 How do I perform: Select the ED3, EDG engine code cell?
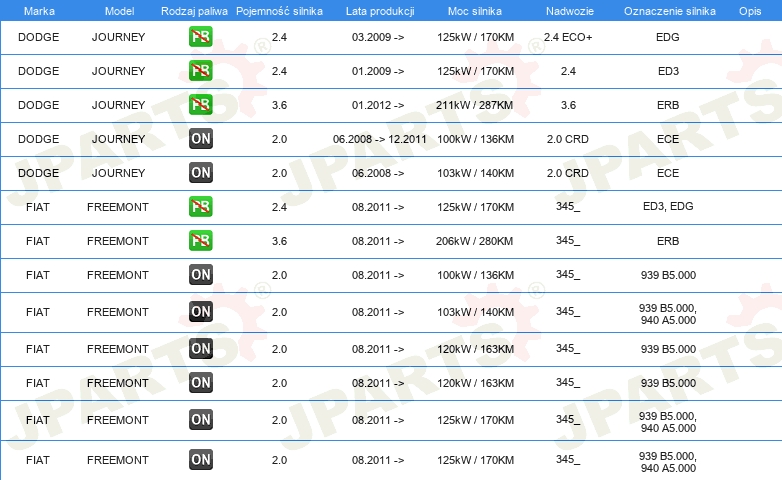pos(668,206)
